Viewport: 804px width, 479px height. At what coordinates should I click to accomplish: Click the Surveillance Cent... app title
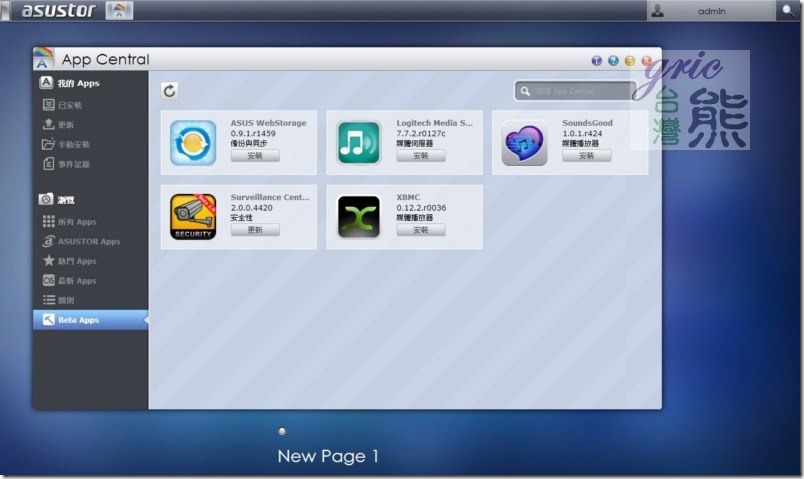point(270,197)
